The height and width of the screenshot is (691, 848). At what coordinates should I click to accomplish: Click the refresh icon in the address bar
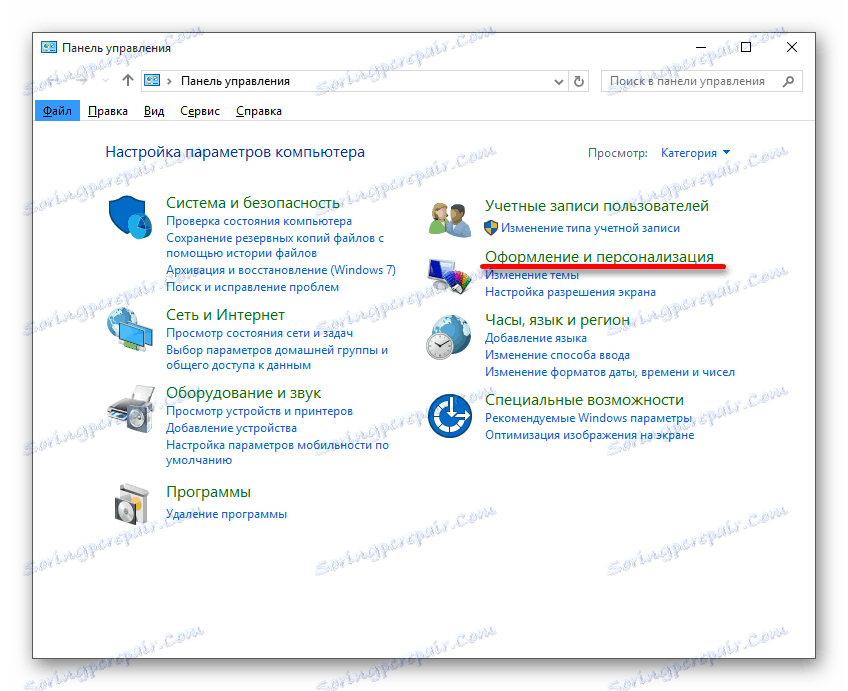pyautogui.click(x=580, y=81)
